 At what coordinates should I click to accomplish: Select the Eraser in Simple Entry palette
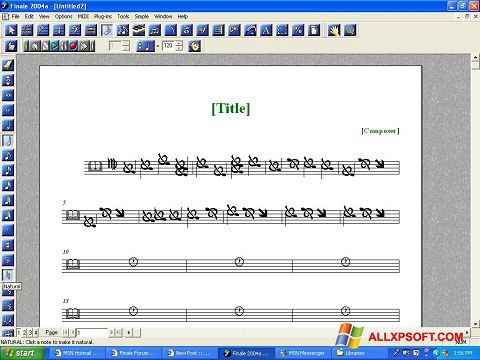coord(8,65)
